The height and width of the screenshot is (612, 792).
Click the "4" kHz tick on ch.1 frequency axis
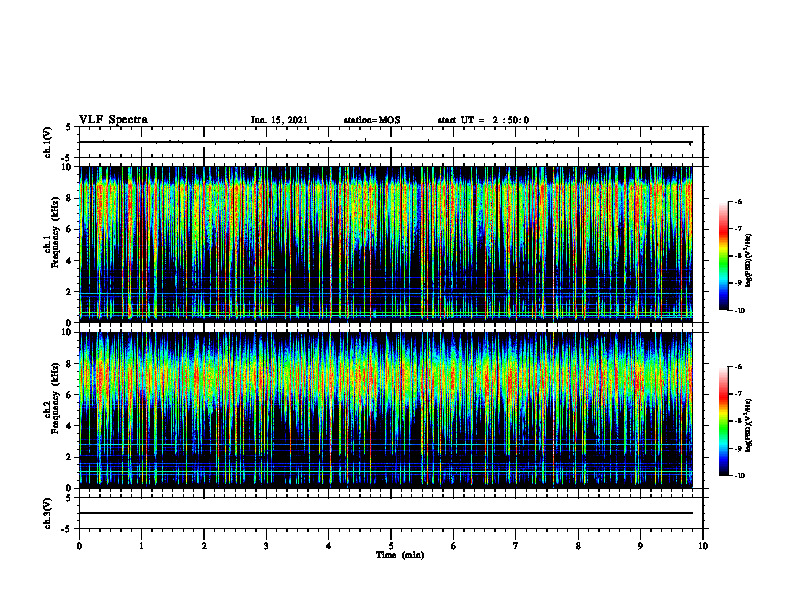coord(70,261)
